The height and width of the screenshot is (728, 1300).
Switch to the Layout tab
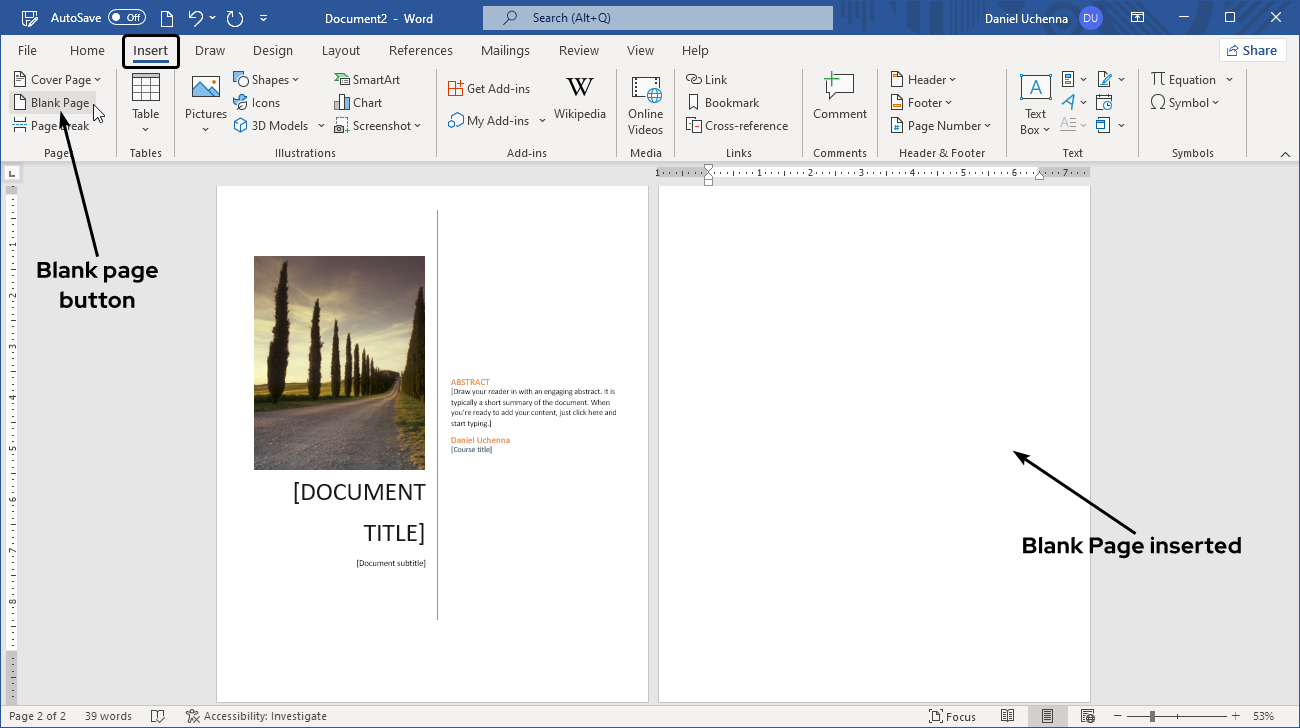coord(340,51)
